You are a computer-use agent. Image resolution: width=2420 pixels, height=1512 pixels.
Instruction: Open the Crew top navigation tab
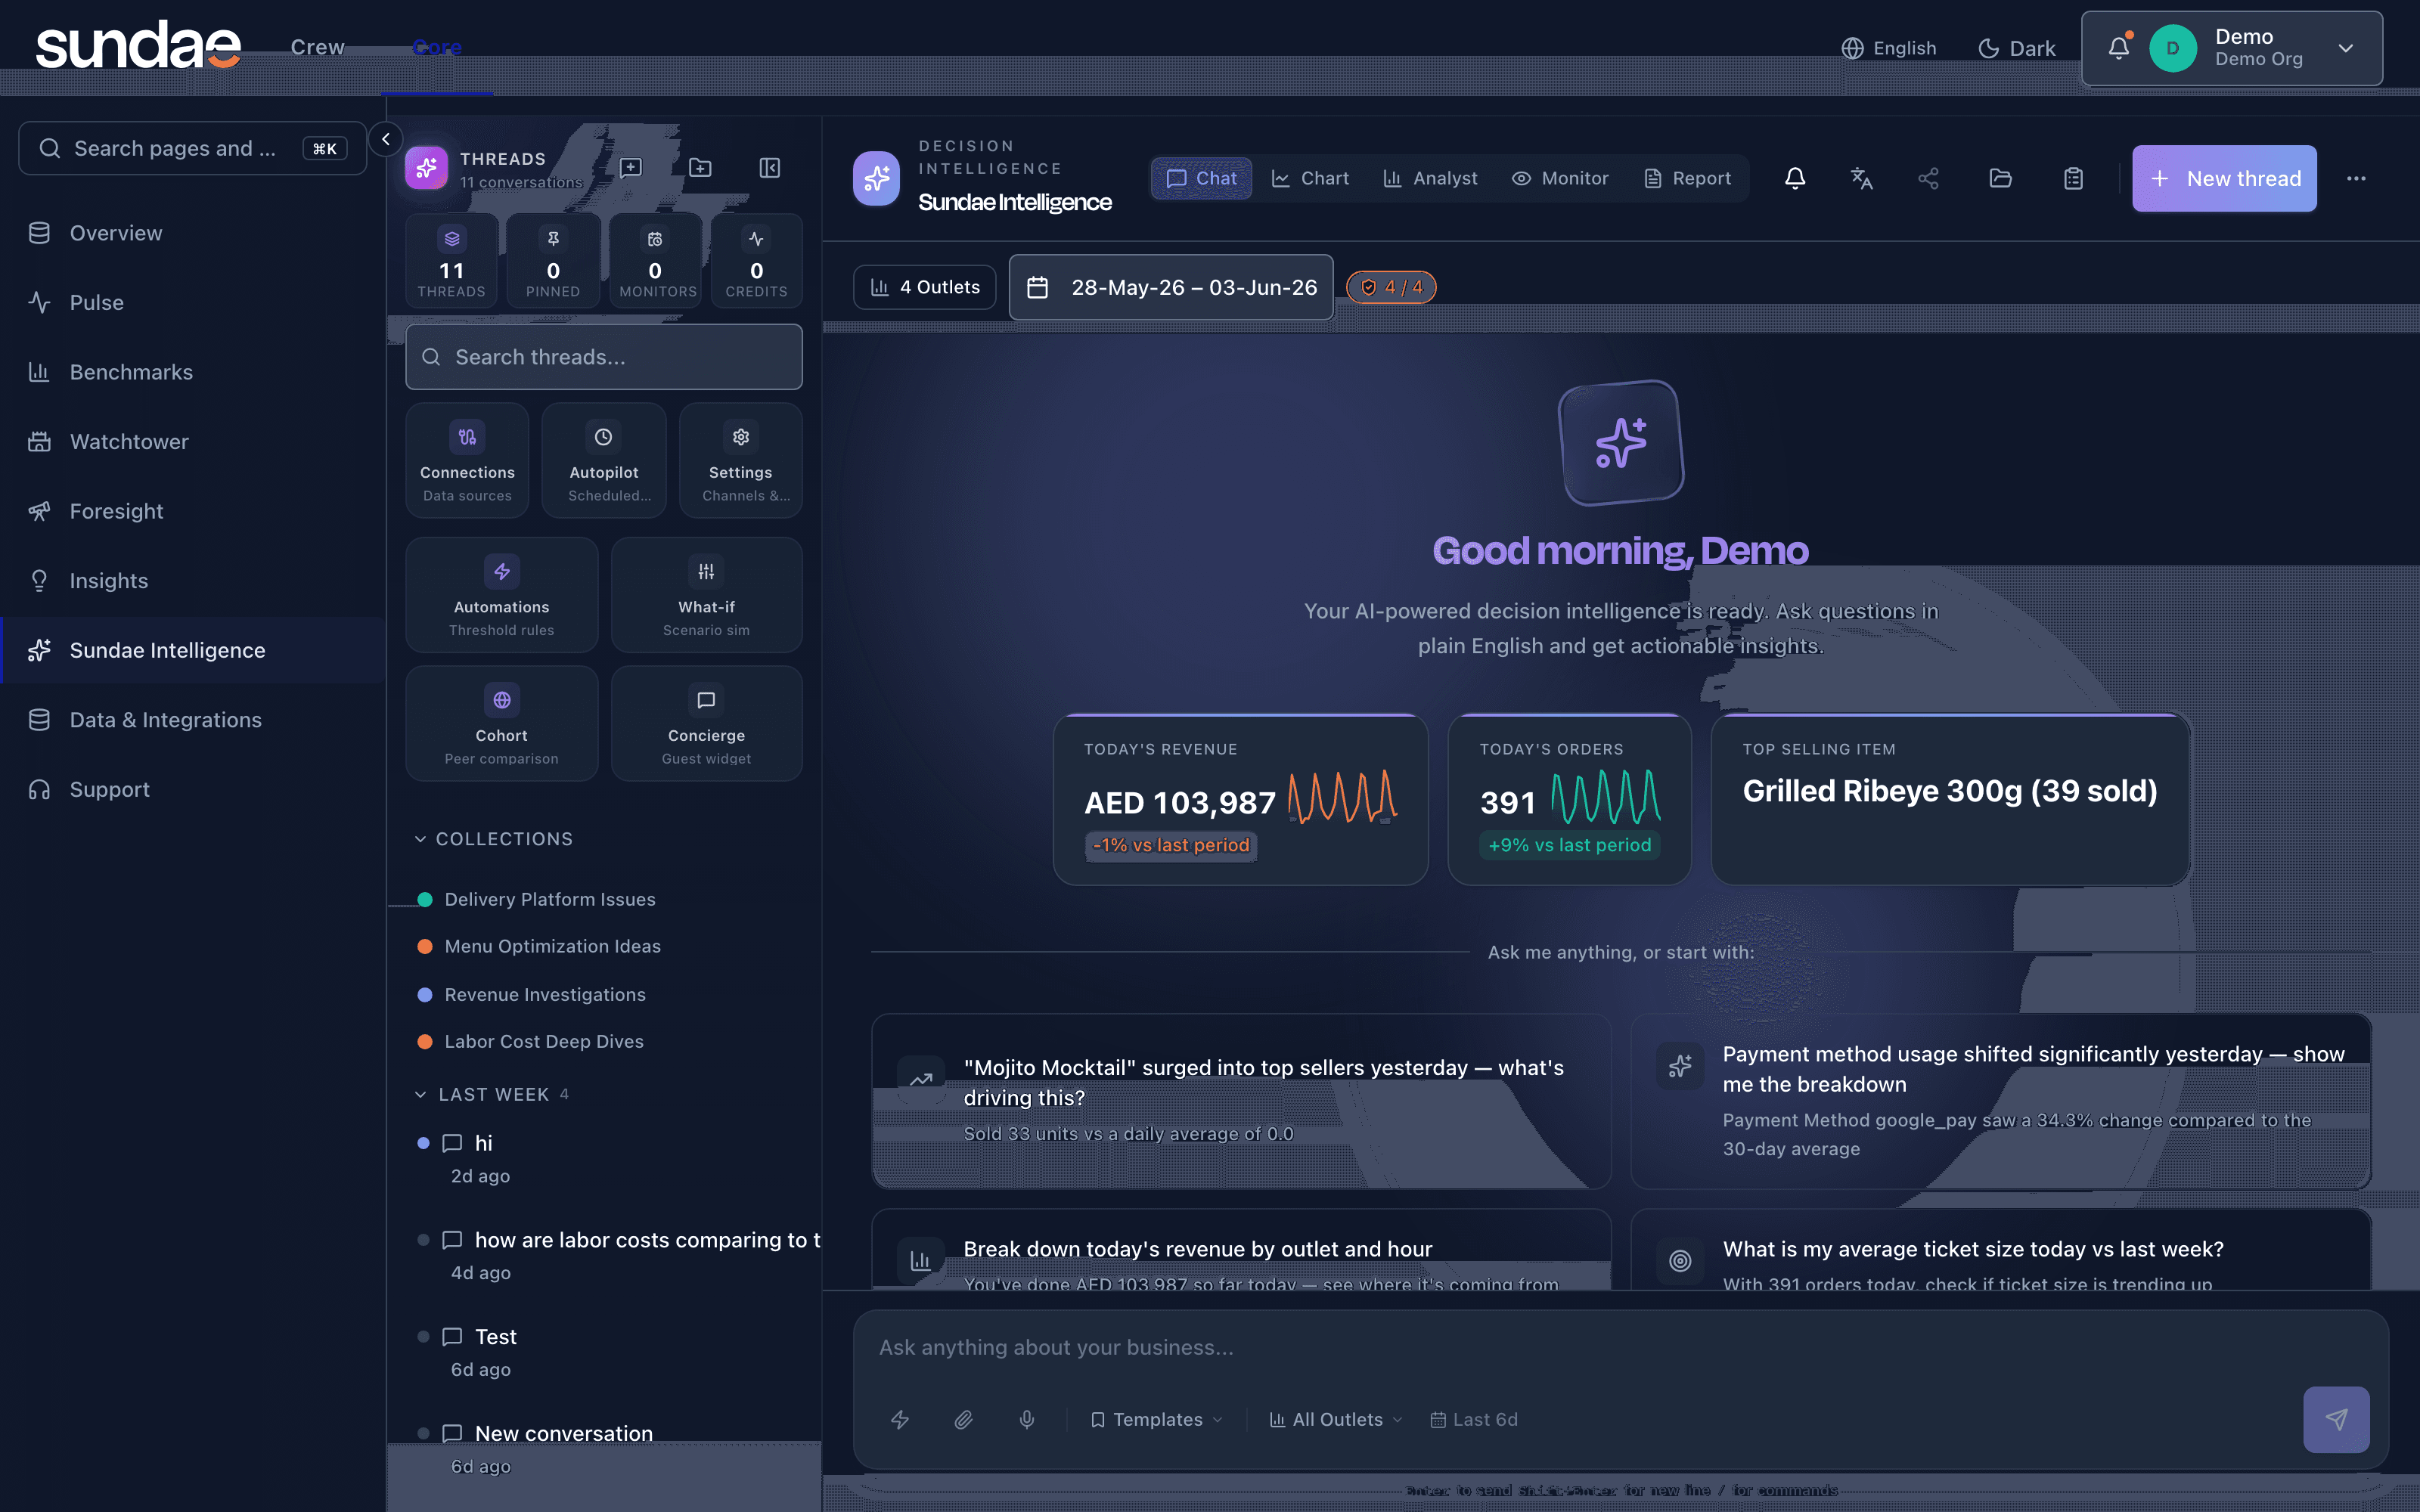pos(318,47)
